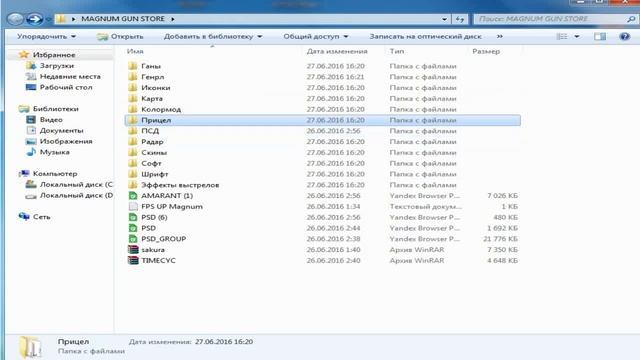Image resolution: width=640 pixels, height=360 pixels.
Task: Open Рабочий стол in the sidebar
Action: (x=66, y=87)
